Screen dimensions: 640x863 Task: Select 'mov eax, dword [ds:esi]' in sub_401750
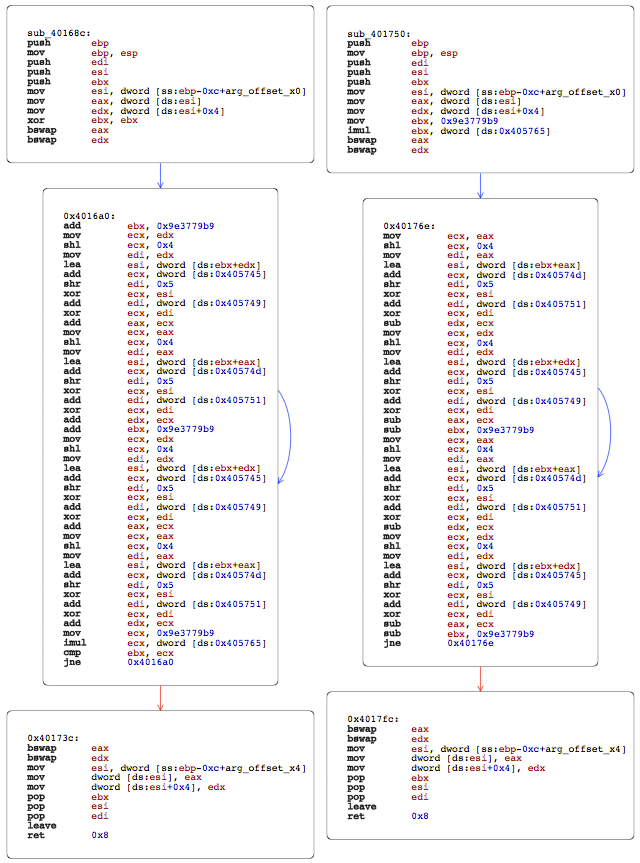(434, 101)
